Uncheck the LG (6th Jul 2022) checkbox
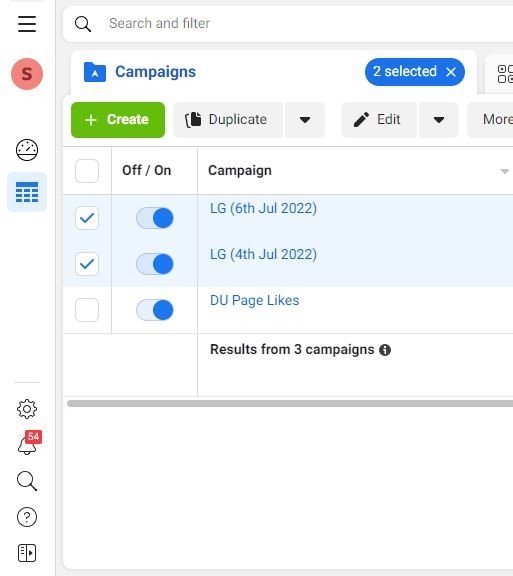The height and width of the screenshot is (576, 513). pyautogui.click(x=87, y=218)
